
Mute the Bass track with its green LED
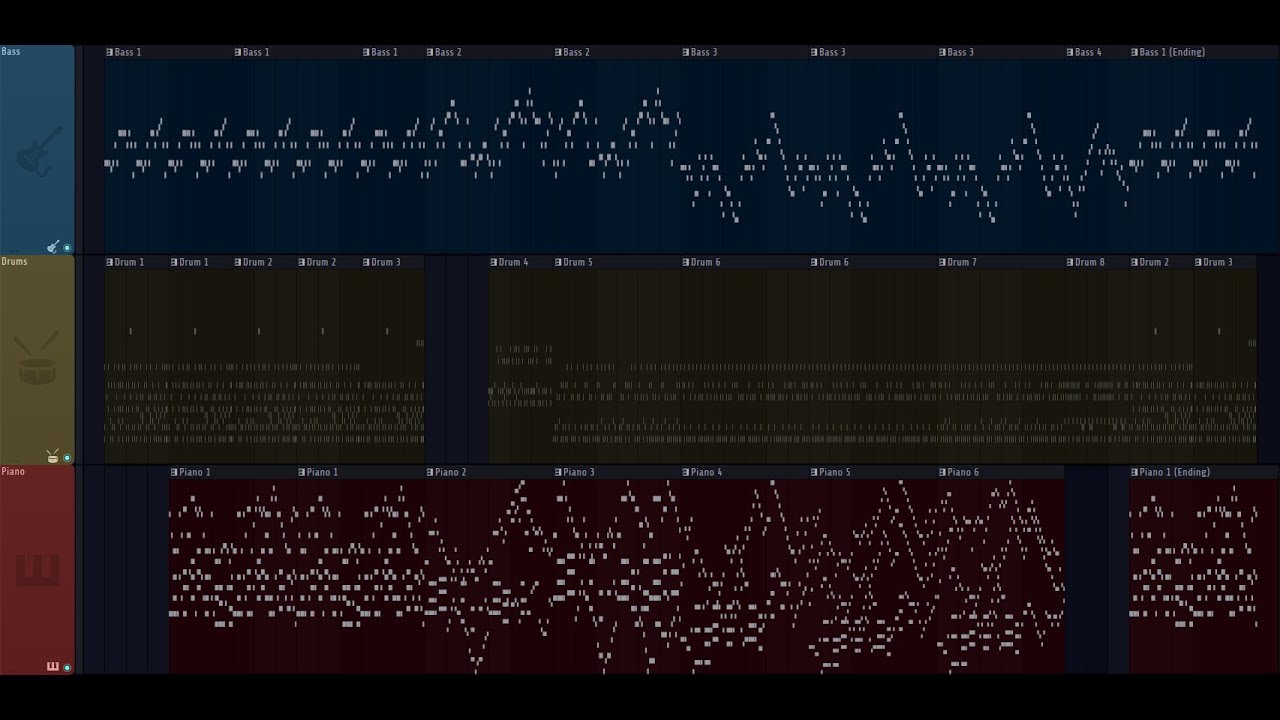67,248
